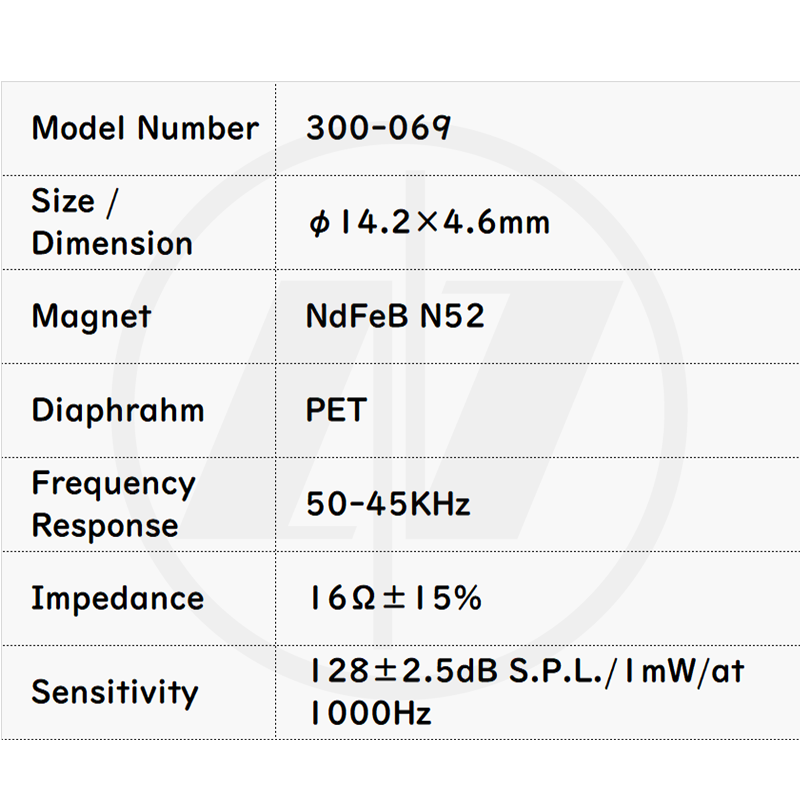Select the 50-45KHz frequency value
Image resolution: width=800 pixels, height=800 pixels.
coord(388,504)
